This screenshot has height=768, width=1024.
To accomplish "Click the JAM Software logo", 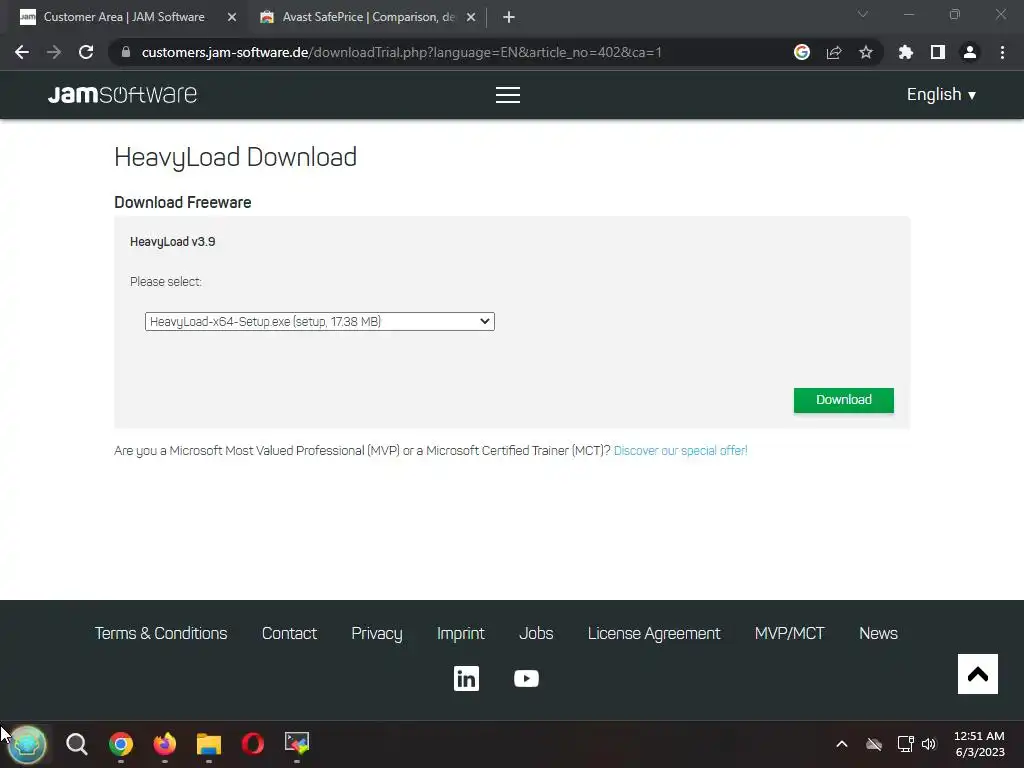I will [x=122, y=95].
